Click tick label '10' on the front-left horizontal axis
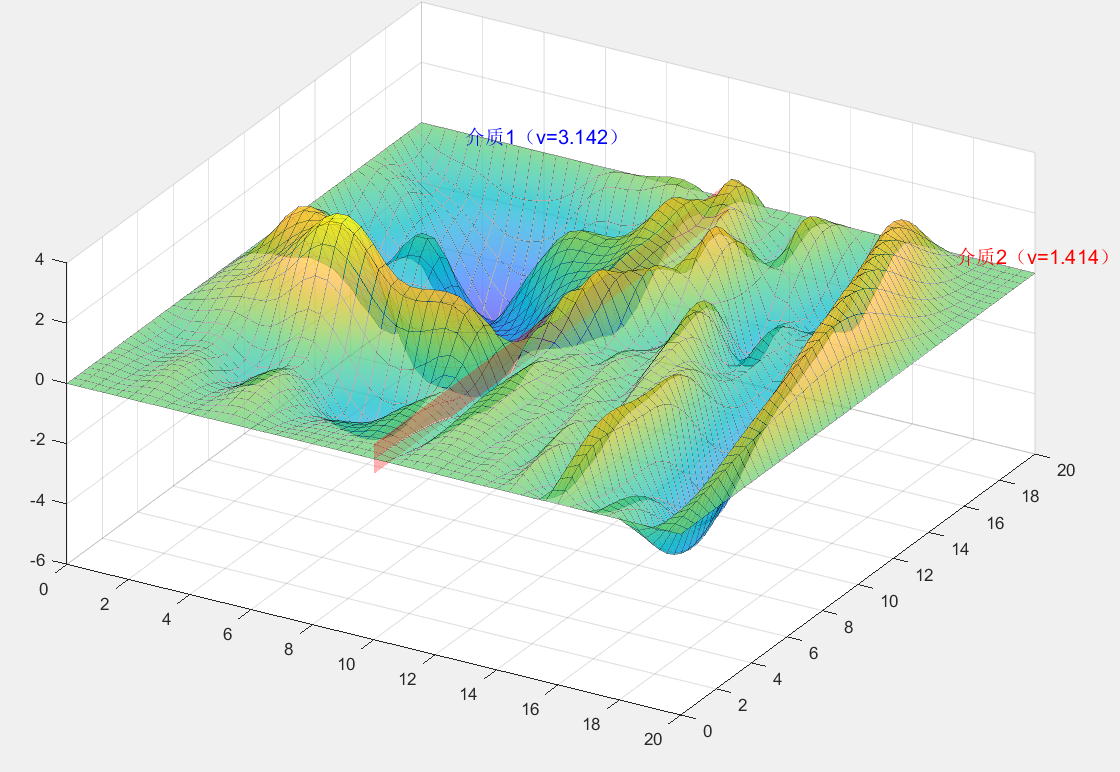The image size is (1120, 772). [x=346, y=664]
